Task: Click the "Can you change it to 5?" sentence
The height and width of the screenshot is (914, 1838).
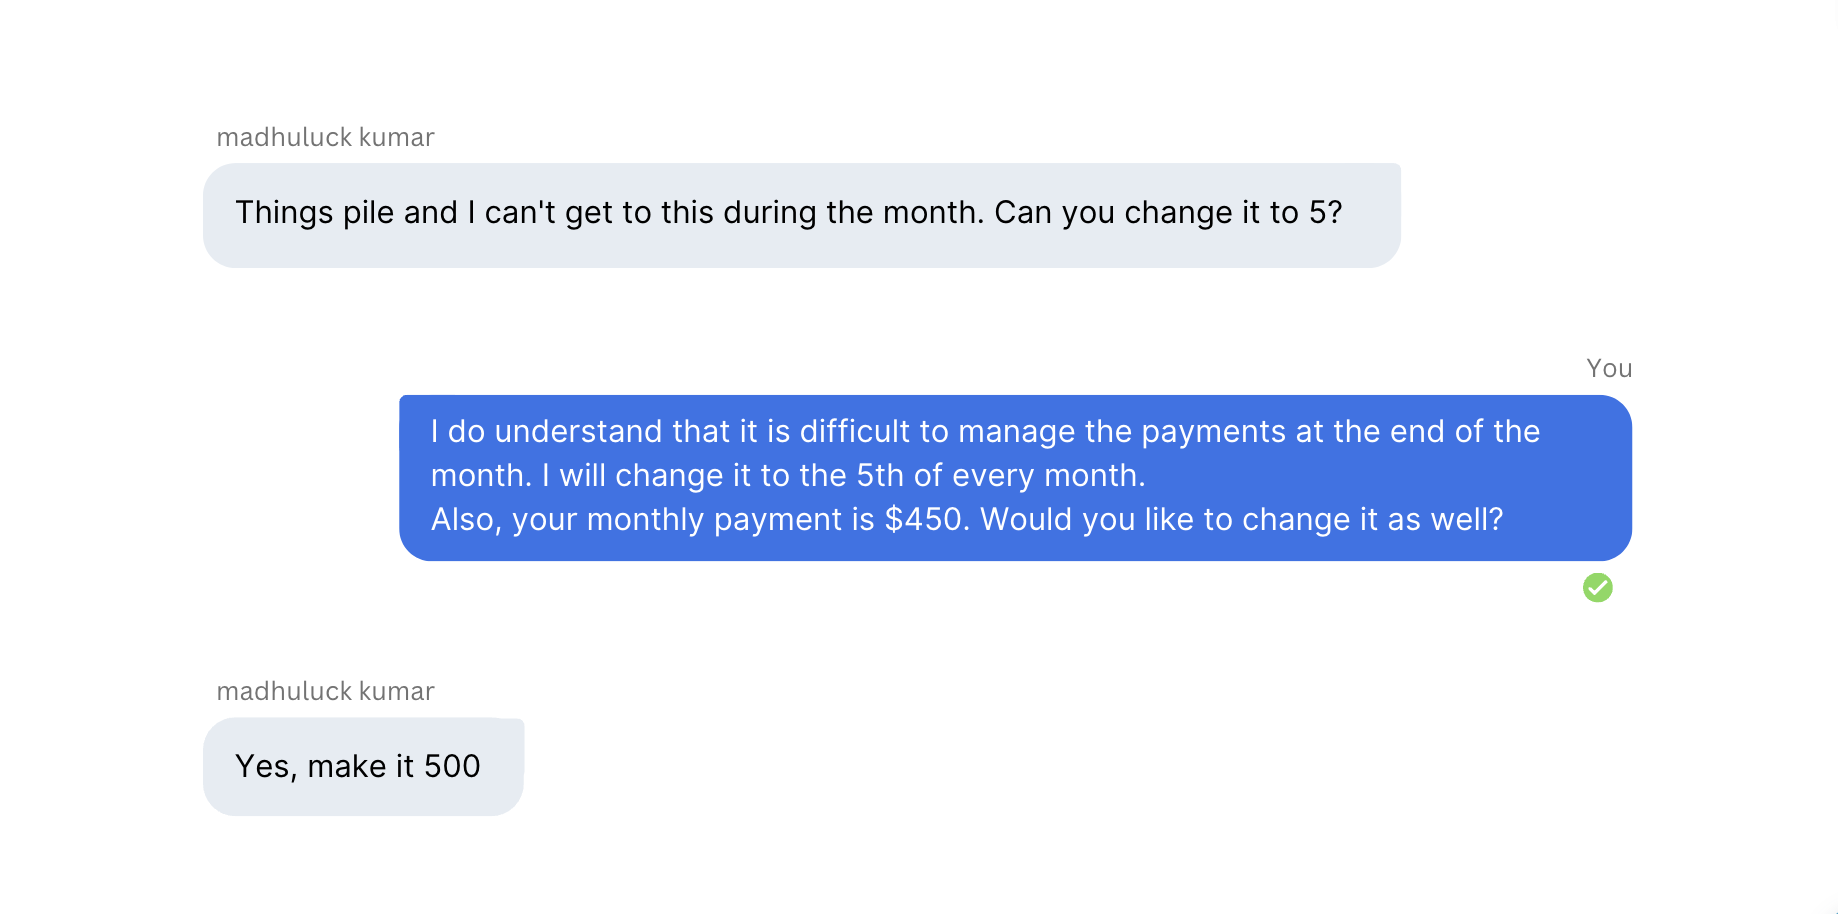Action: [x=1168, y=213]
